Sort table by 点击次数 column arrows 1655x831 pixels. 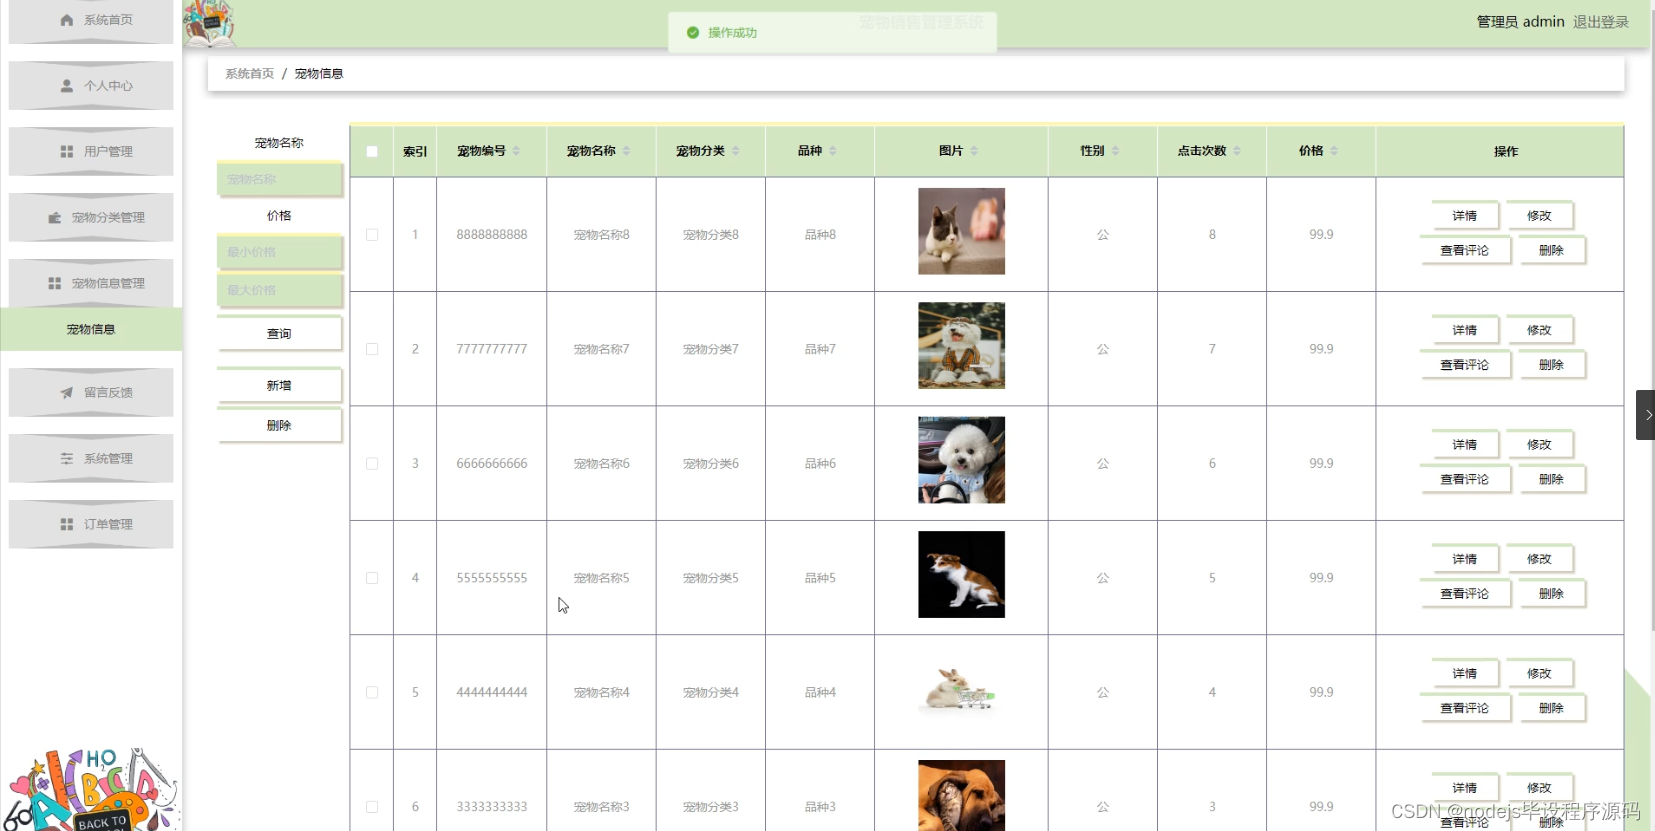1237,151
